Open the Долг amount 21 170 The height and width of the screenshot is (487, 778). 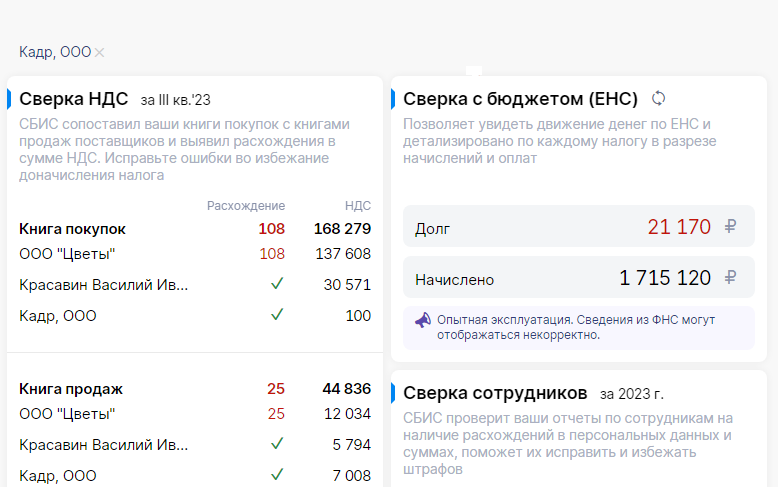click(x=679, y=227)
